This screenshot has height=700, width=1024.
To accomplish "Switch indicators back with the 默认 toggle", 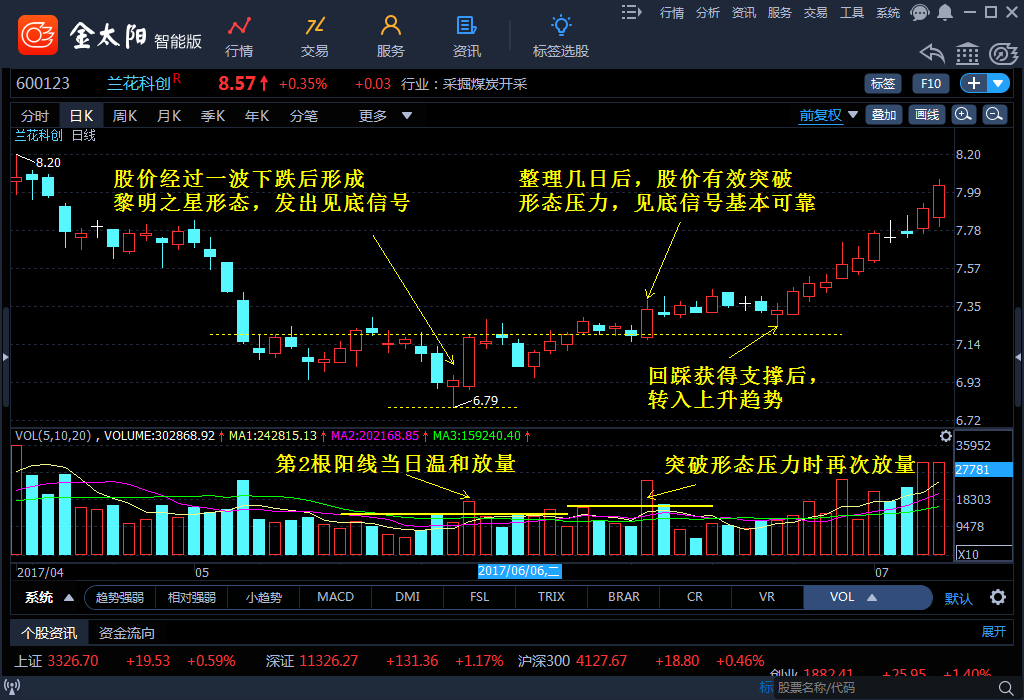I will tap(958, 597).
